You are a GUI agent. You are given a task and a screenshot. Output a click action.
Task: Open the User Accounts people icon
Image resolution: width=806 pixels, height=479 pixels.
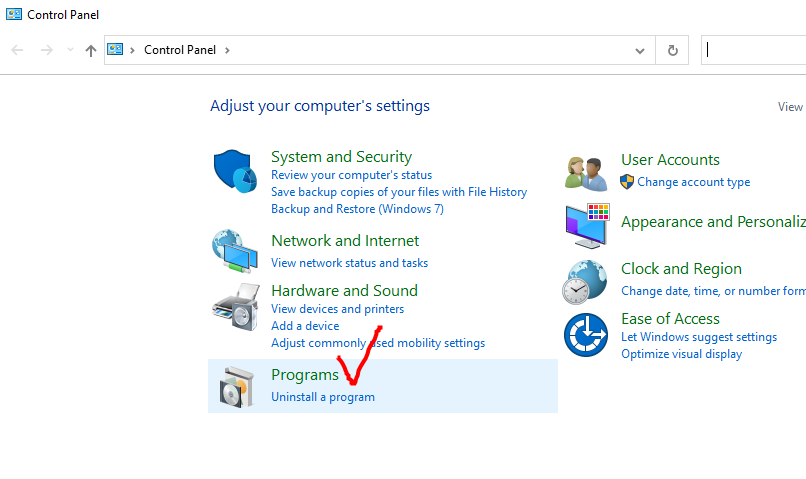pos(585,174)
